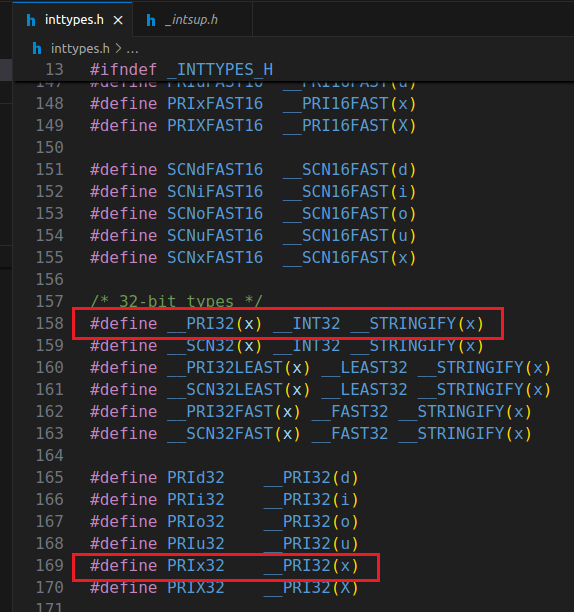This screenshot has width=574, height=612.
Task: Close the inttypes.h tab
Action: click(118, 20)
